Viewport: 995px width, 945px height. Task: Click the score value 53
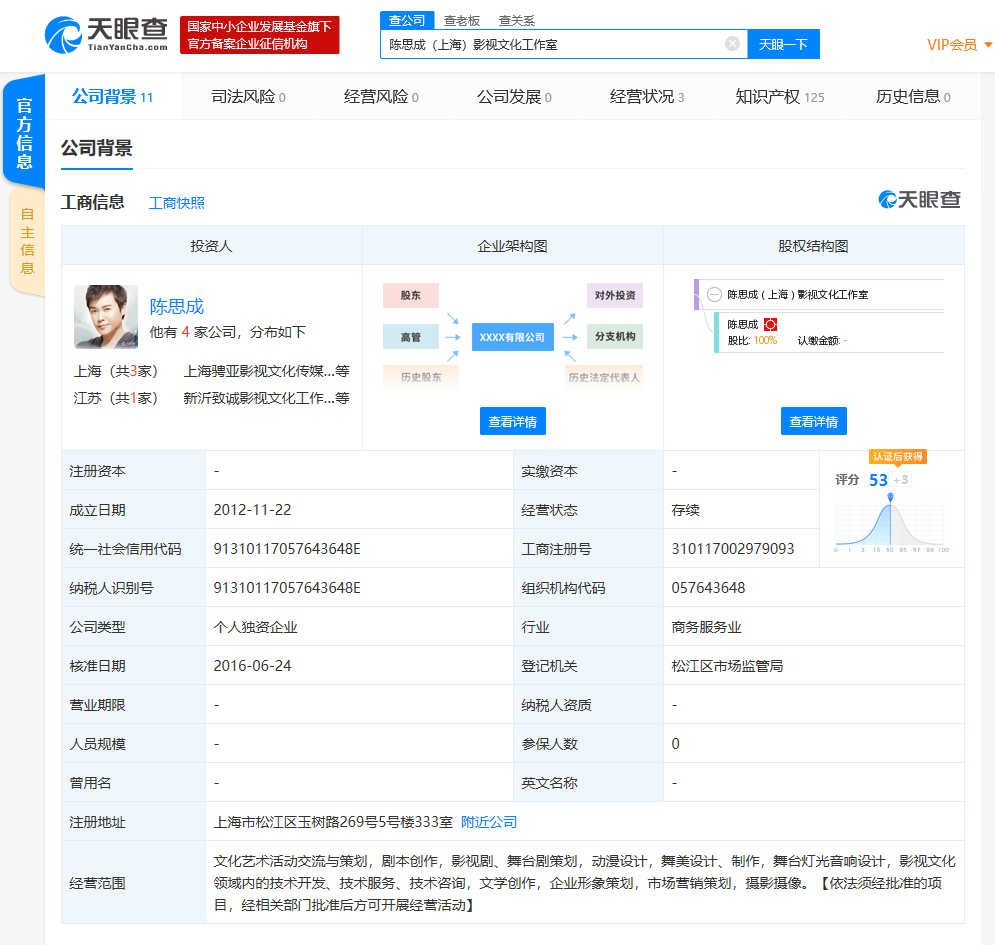tap(878, 480)
